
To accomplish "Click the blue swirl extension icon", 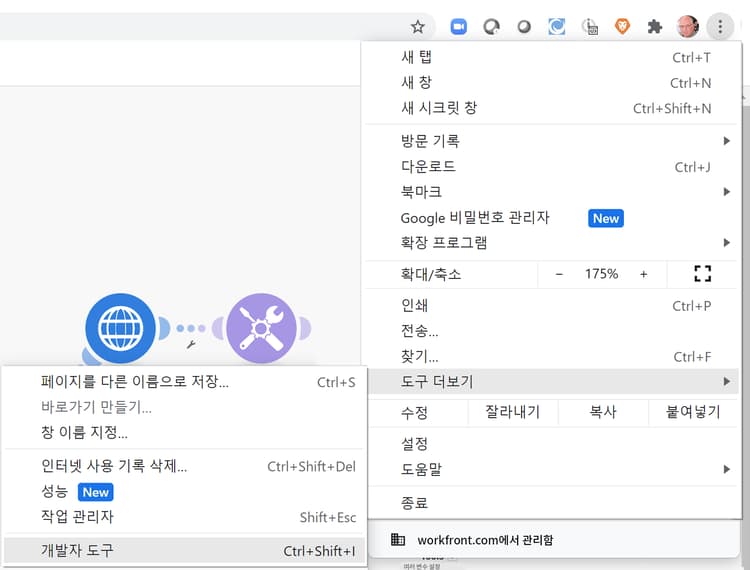I will pos(556,26).
